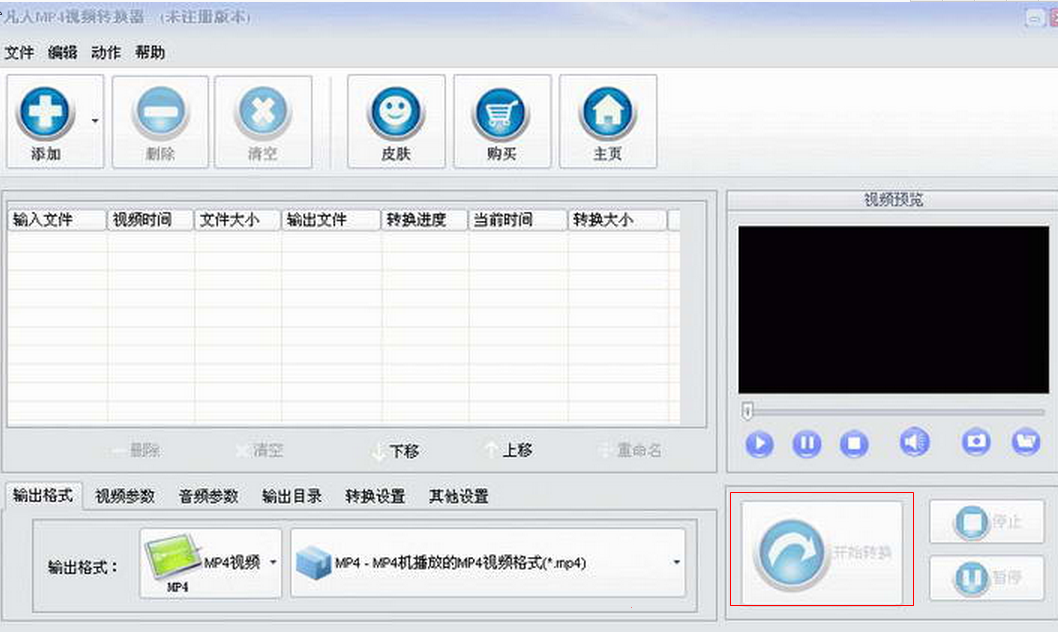Open the 购买 (Buy) shopping cart icon
1058x632 pixels.
(501, 112)
